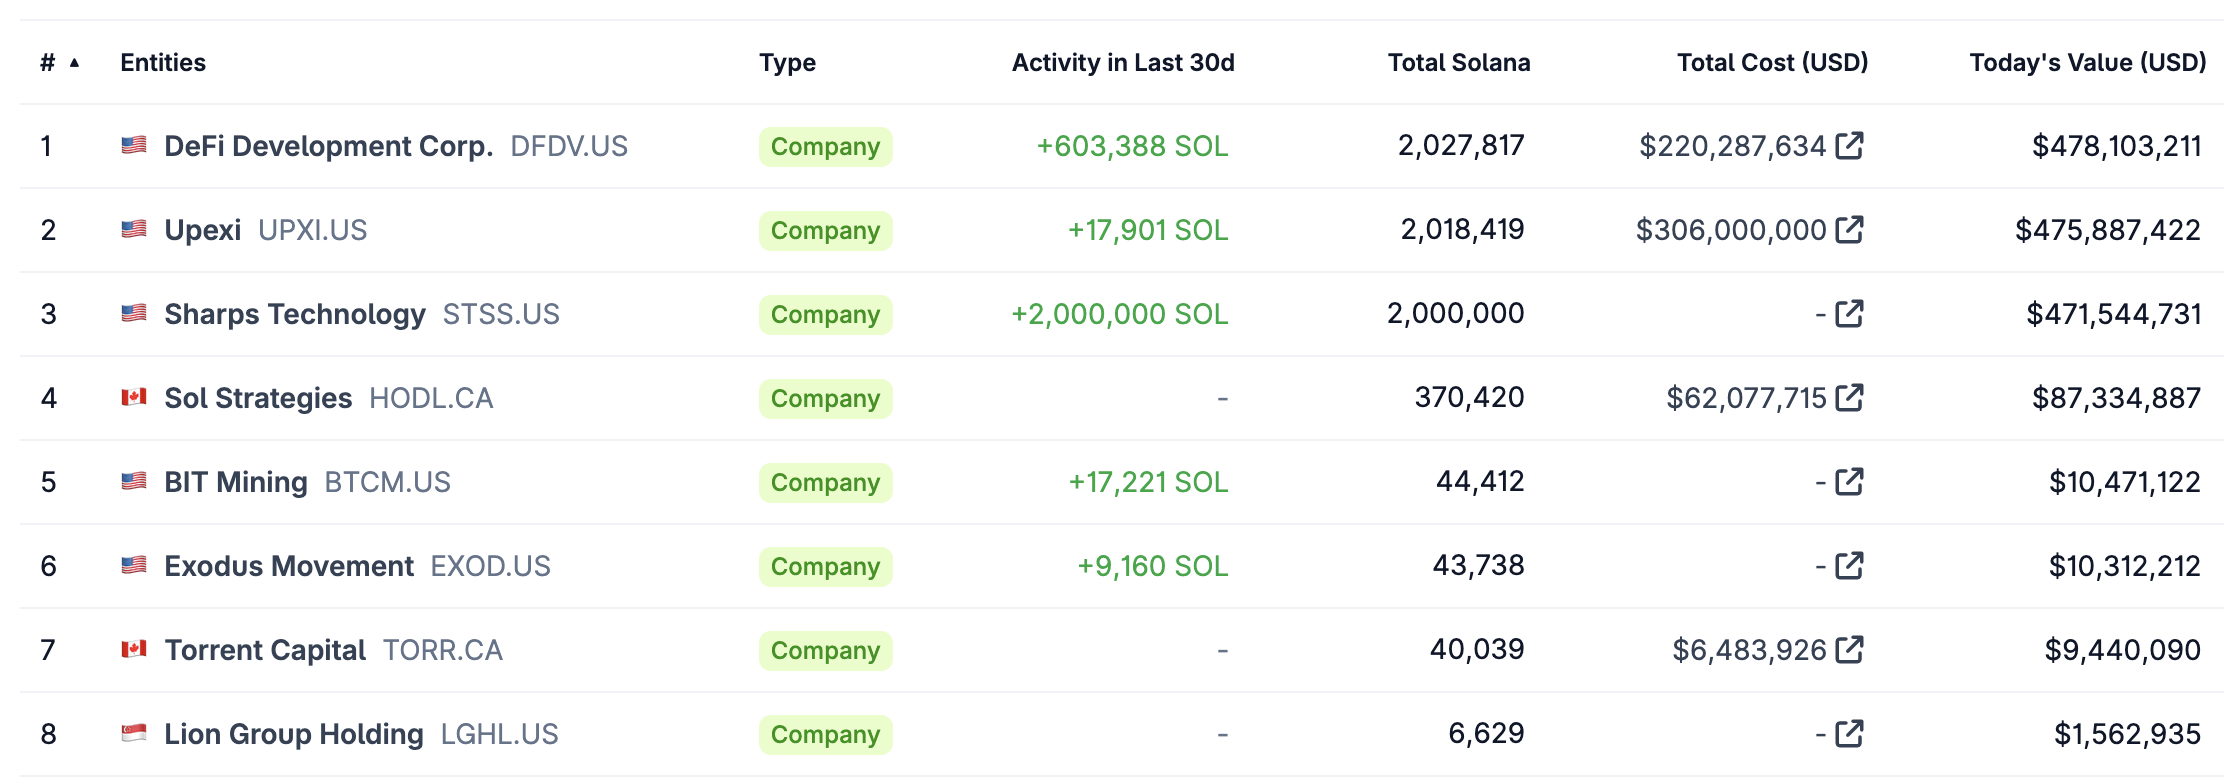Image resolution: width=2224 pixels, height=784 pixels.
Task: Sort table by Entities column header
Action: pos(163,63)
